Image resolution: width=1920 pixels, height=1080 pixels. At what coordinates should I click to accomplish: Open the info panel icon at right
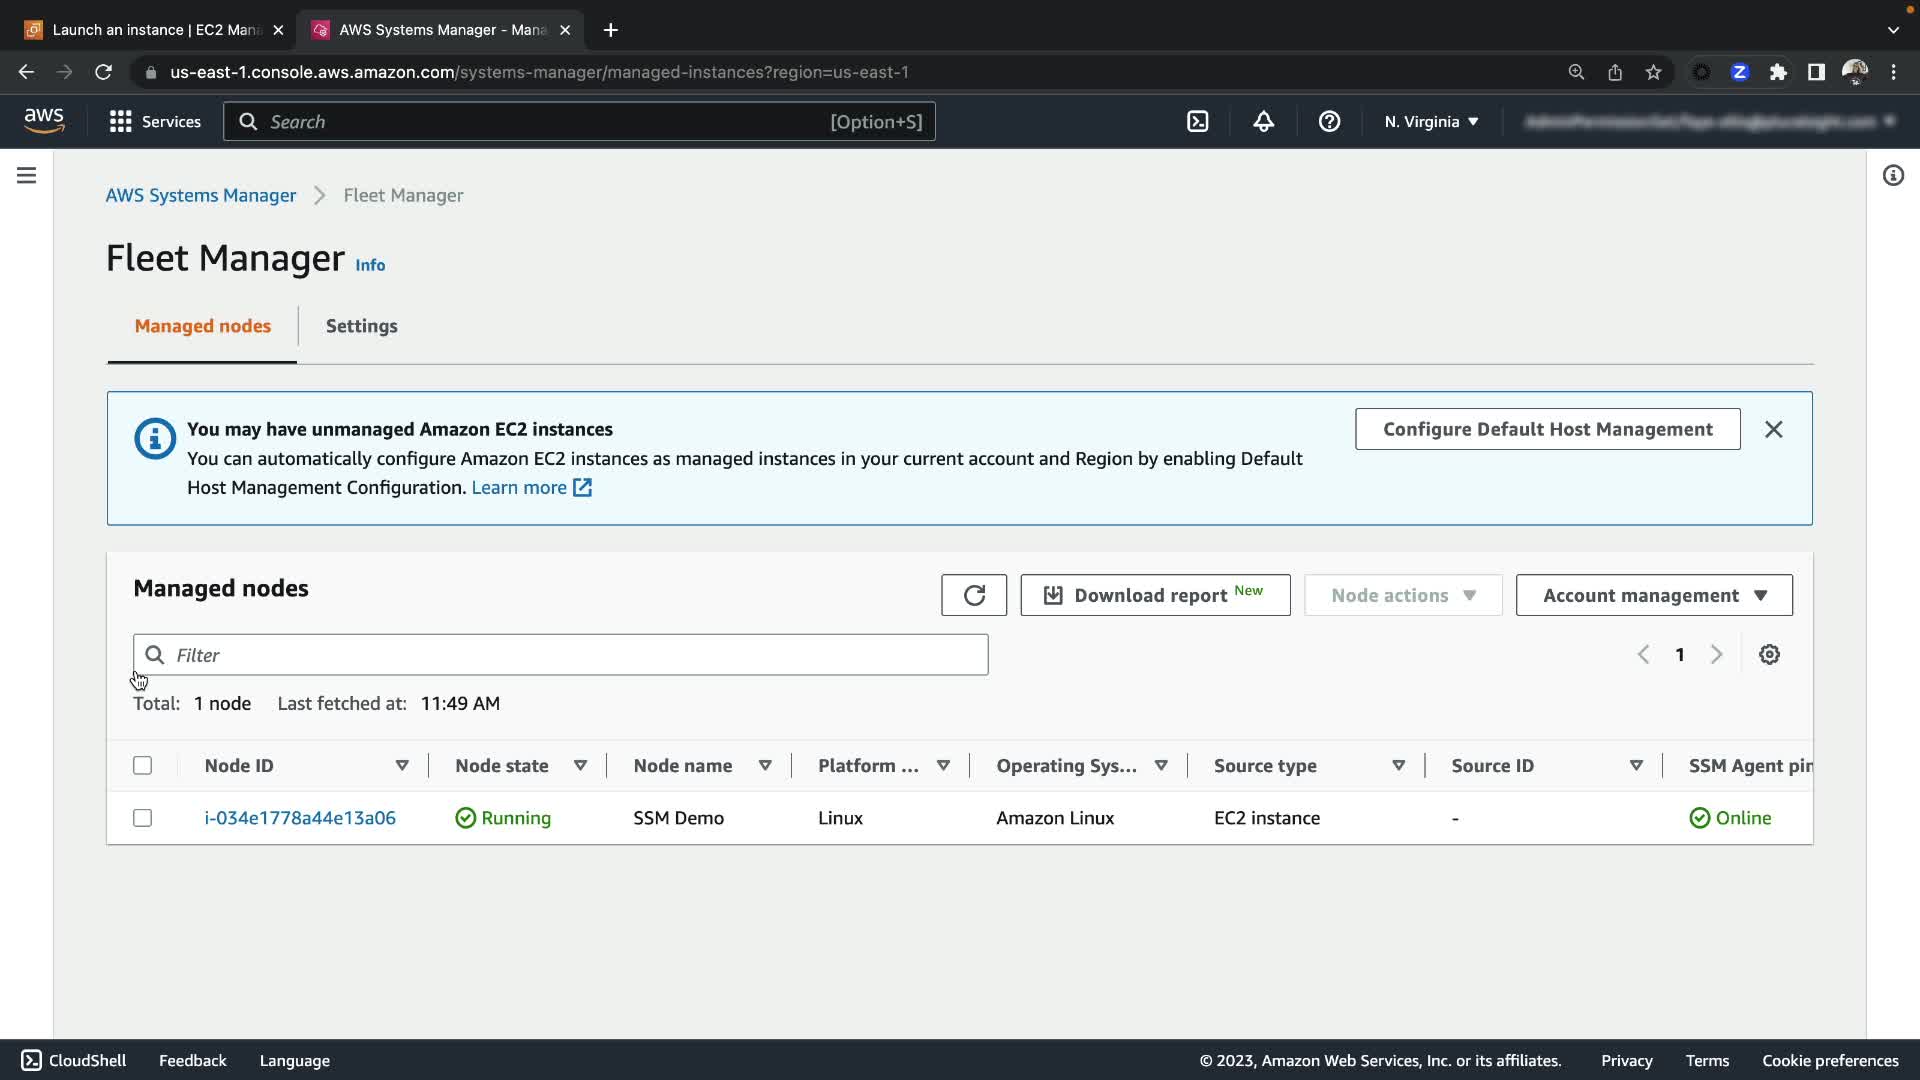(1893, 176)
